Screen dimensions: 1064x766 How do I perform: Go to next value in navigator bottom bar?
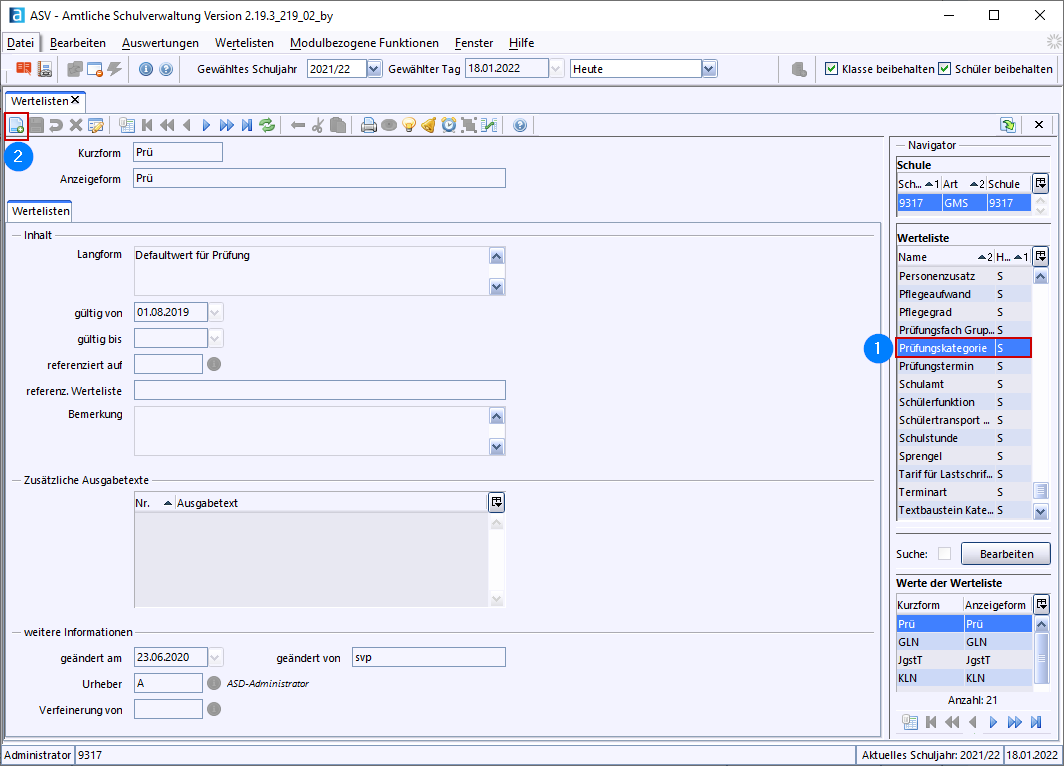pyautogui.click(x=993, y=723)
